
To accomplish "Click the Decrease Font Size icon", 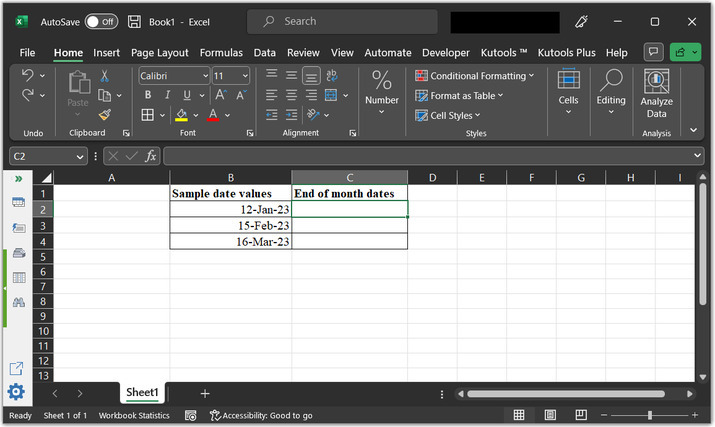I will click(x=241, y=95).
